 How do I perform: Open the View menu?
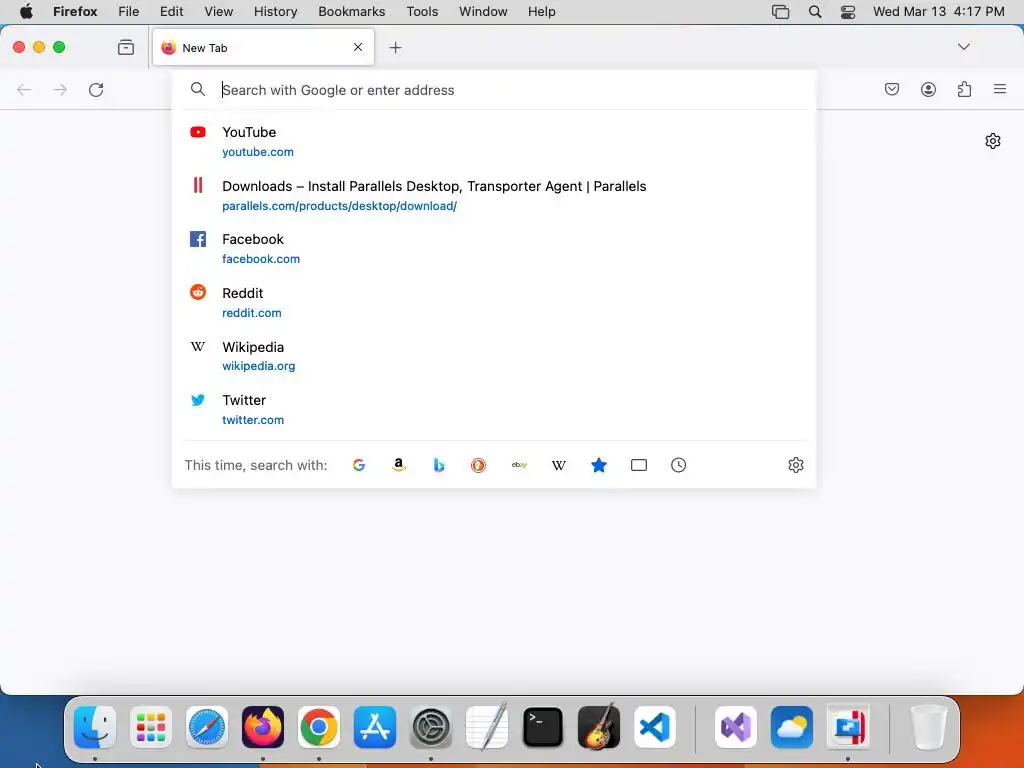(x=219, y=11)
